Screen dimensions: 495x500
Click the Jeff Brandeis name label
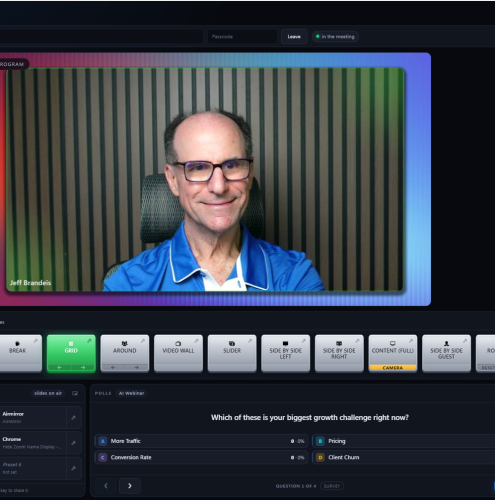tap(30, 283)
